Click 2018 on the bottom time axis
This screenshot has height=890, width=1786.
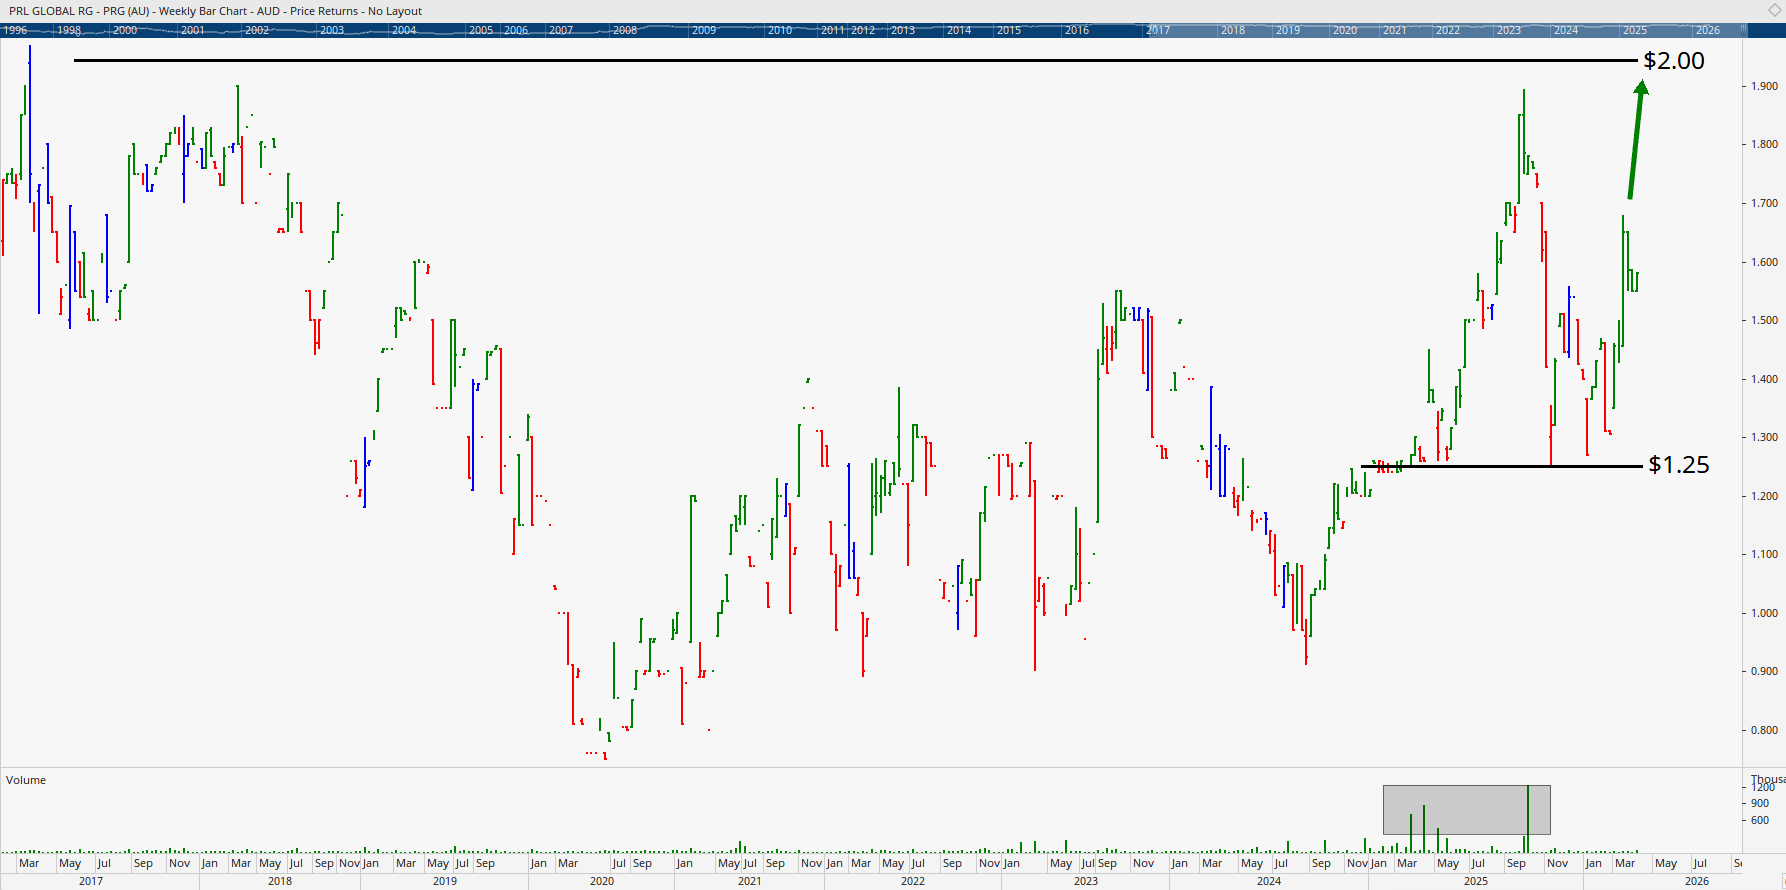280,881
